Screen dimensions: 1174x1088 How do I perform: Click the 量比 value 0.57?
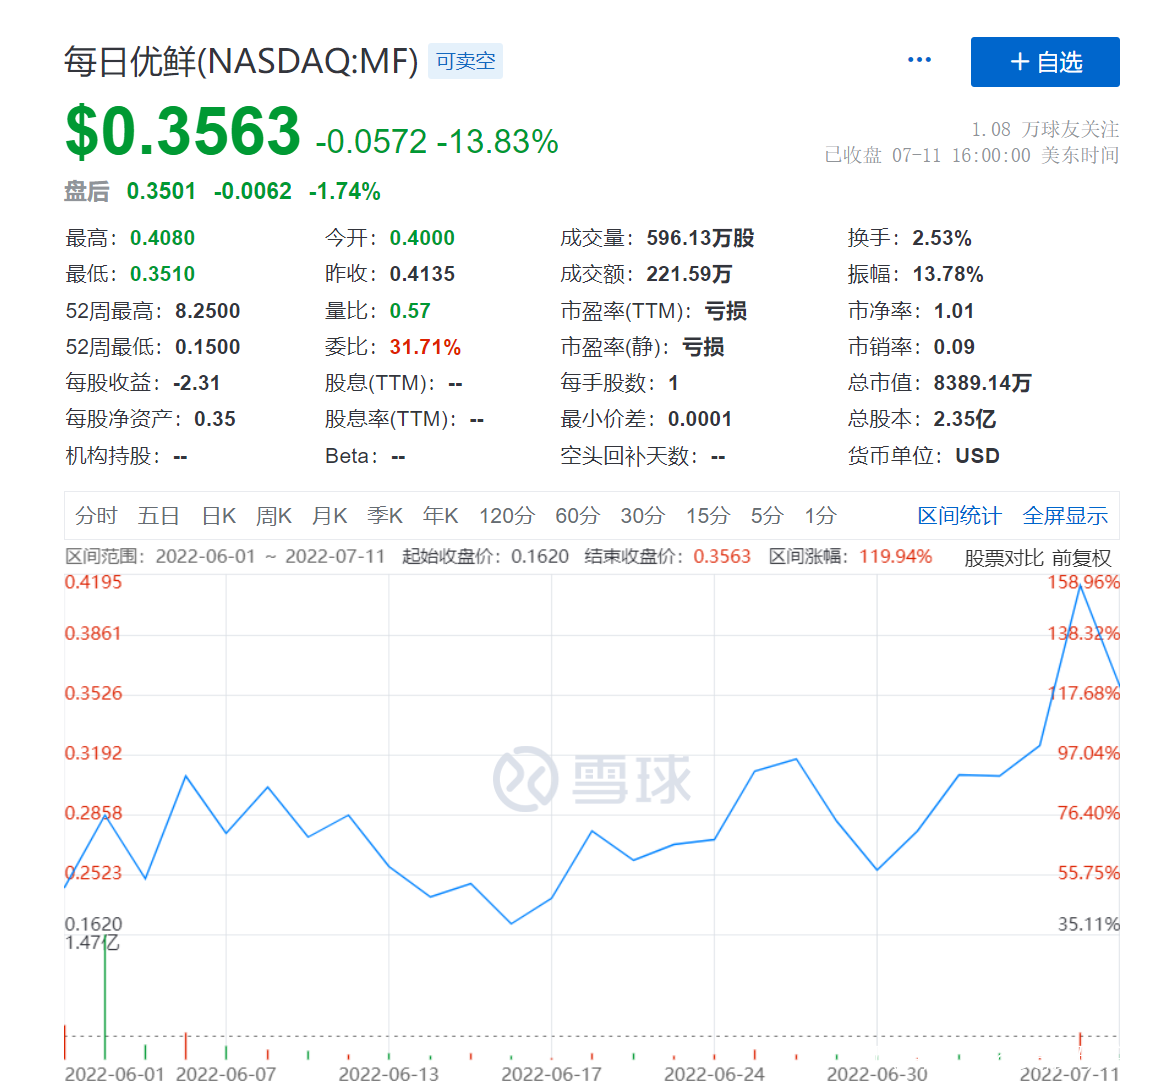[x=410, y=311]
